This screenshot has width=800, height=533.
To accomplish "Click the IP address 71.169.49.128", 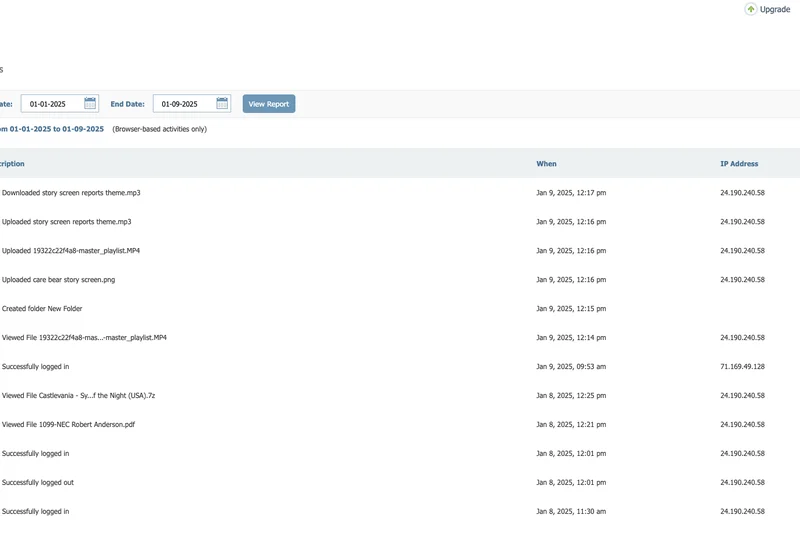I will (x=742, y=367).
